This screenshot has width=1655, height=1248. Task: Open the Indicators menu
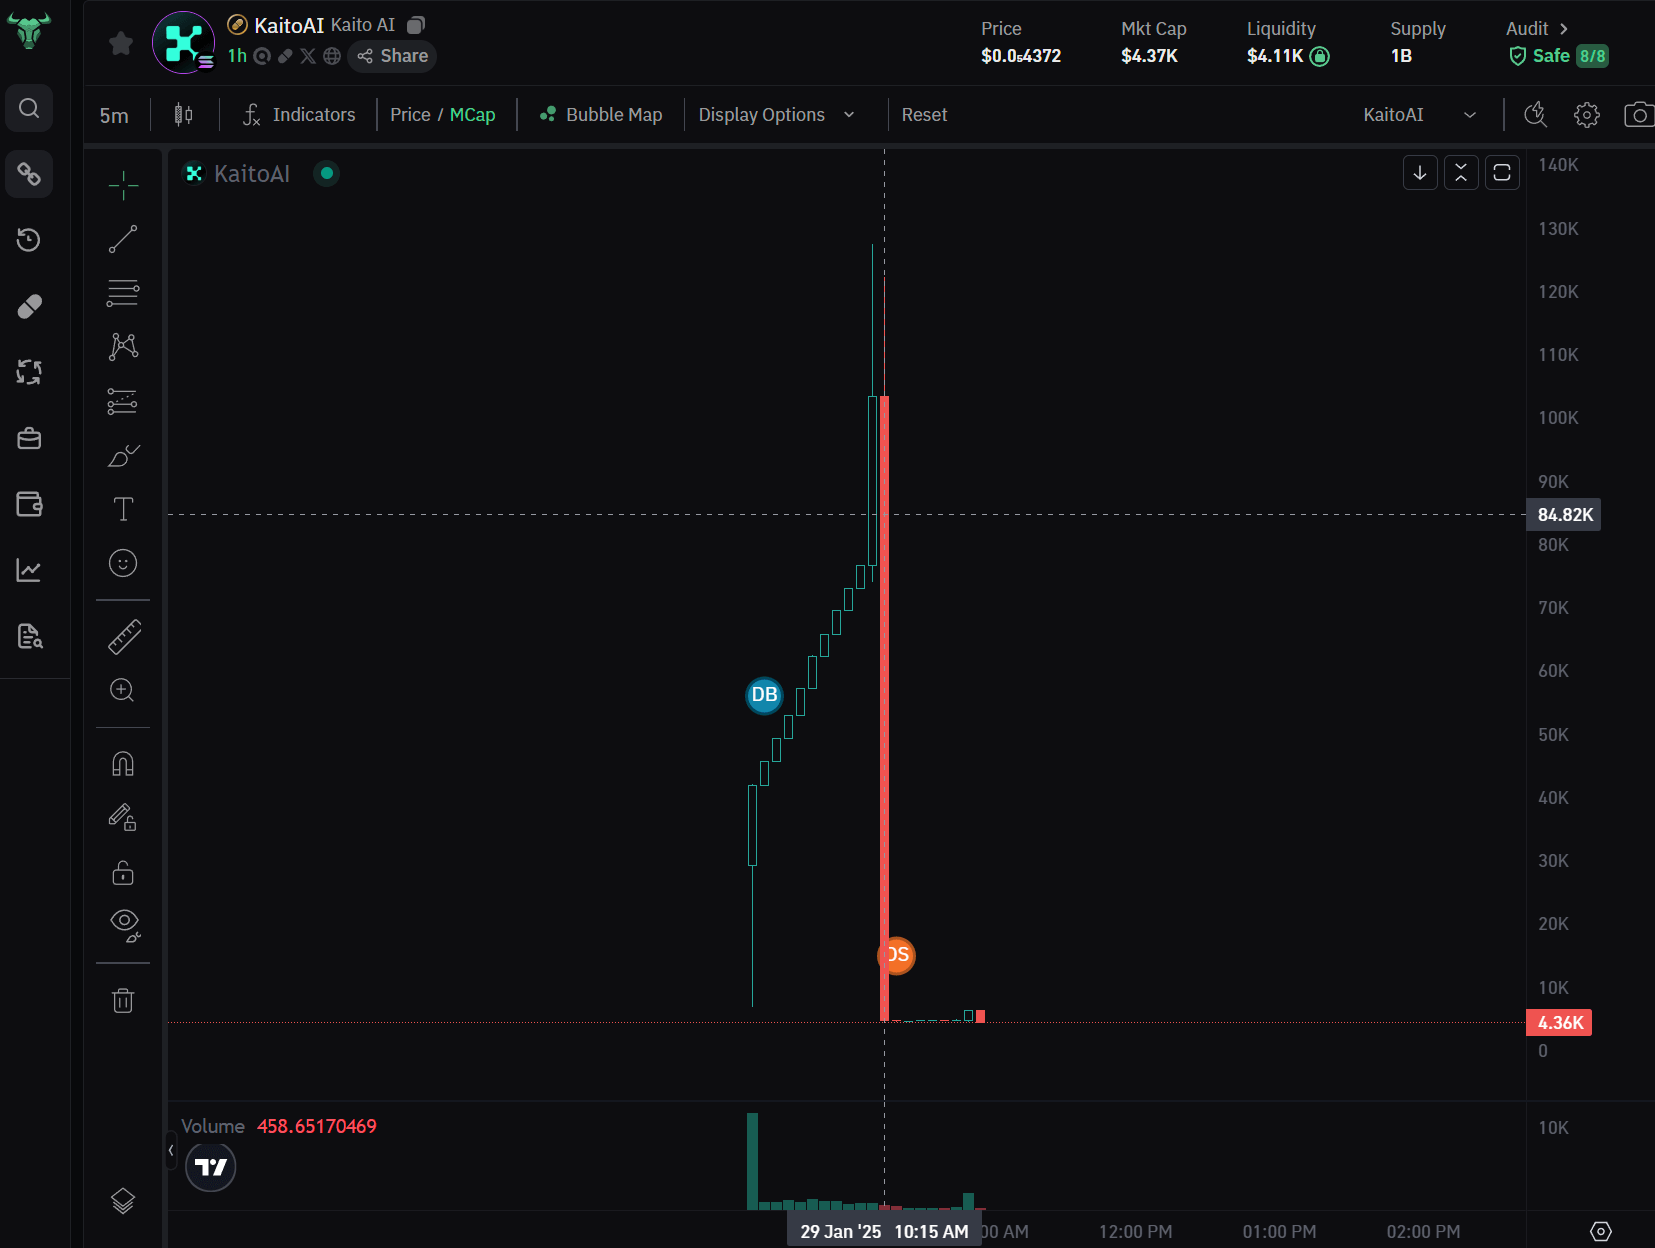click(x=298, y=114)
